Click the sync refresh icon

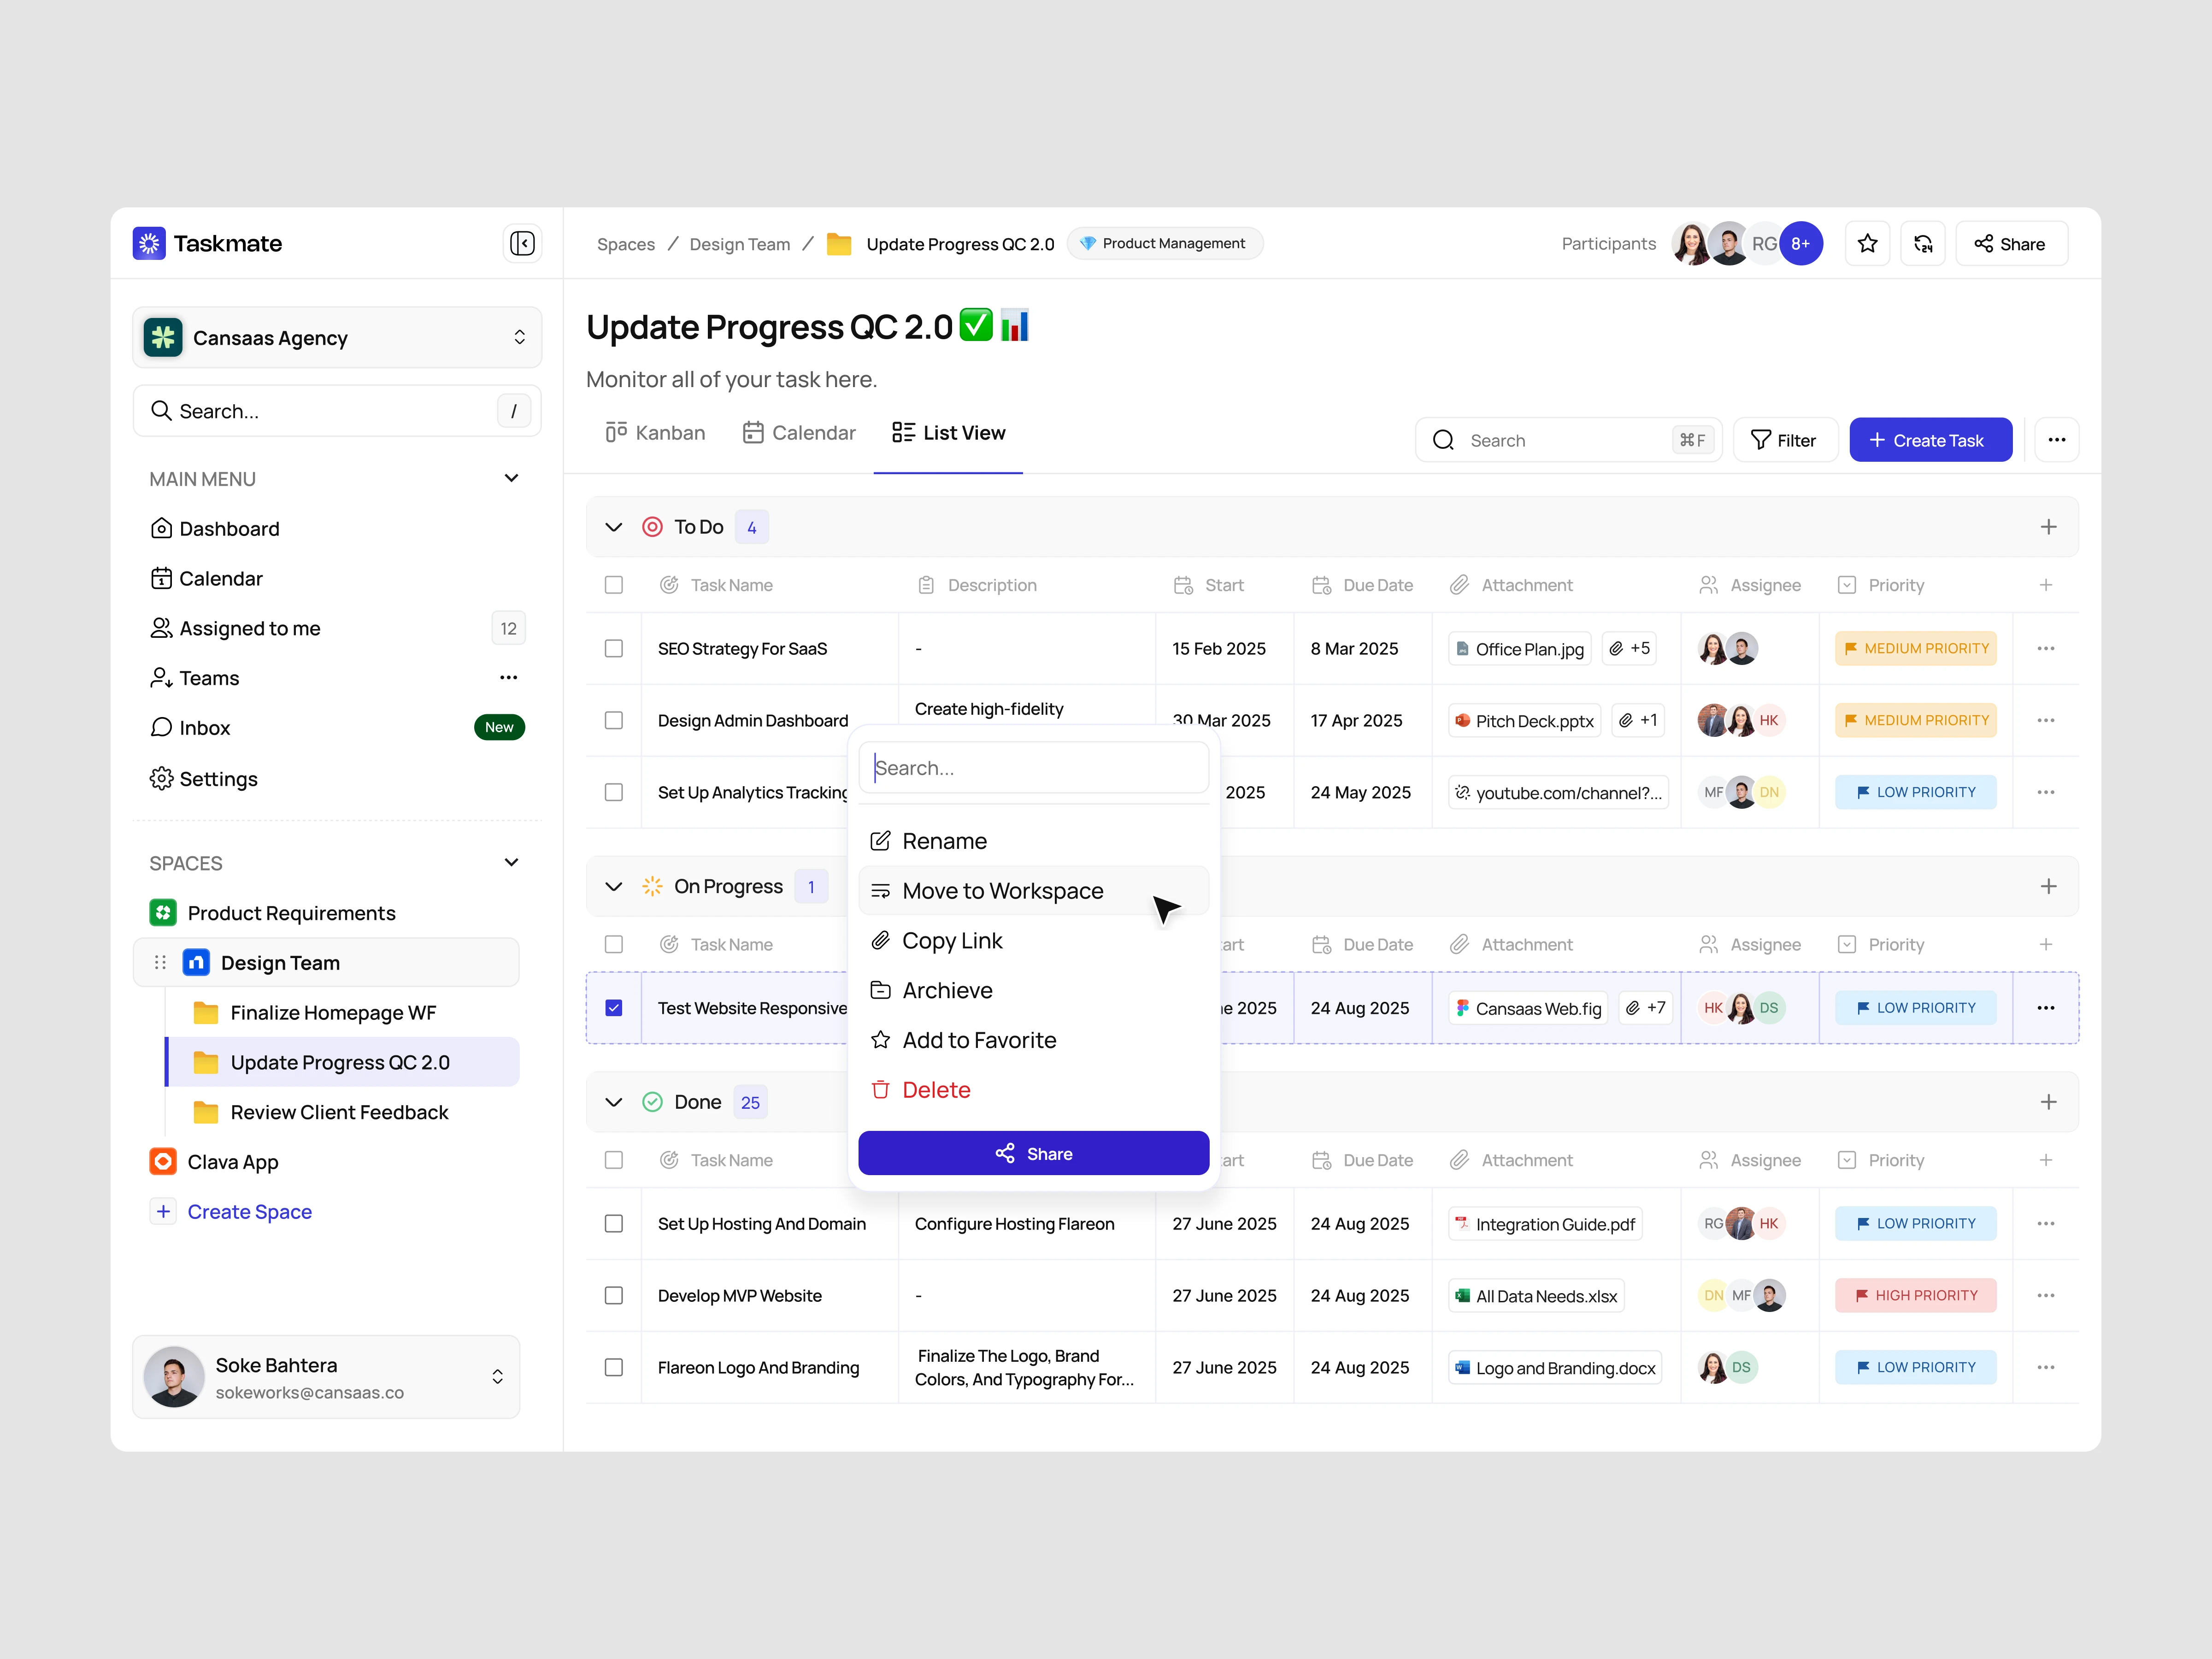tap(1922, 244)
